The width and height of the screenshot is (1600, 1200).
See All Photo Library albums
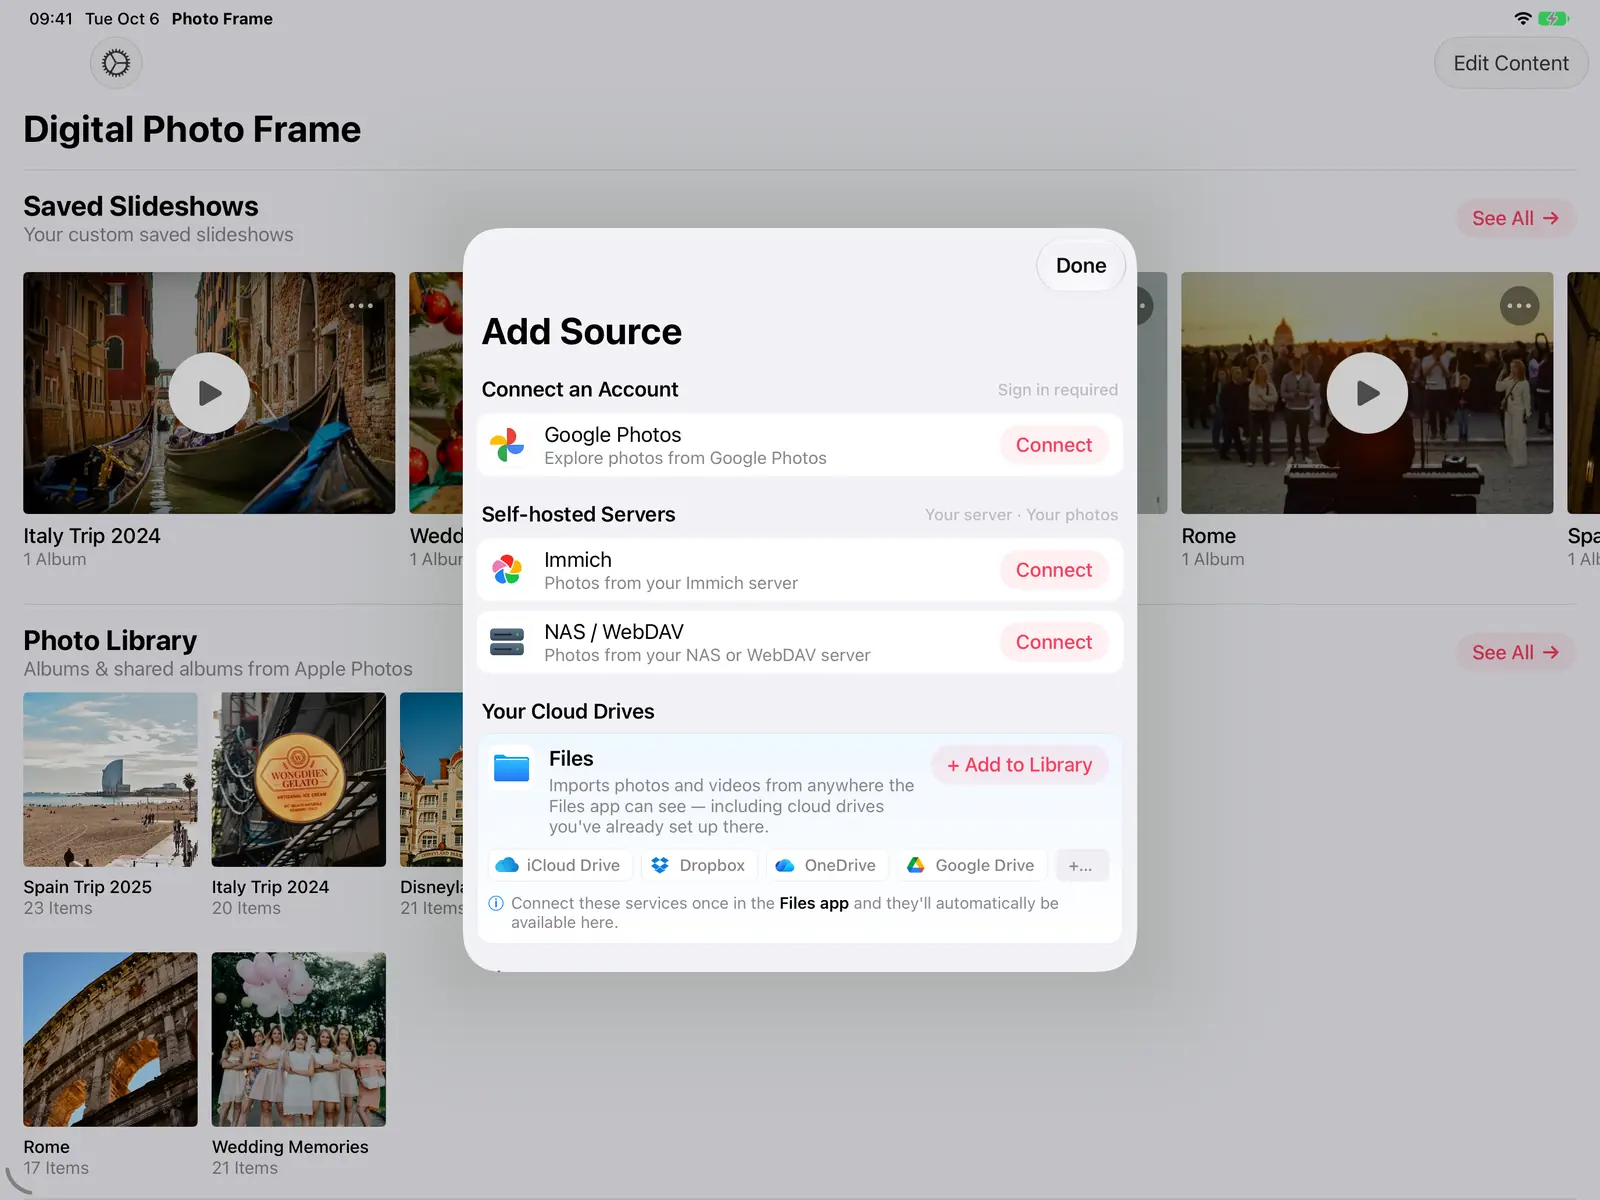[1515, 652]
